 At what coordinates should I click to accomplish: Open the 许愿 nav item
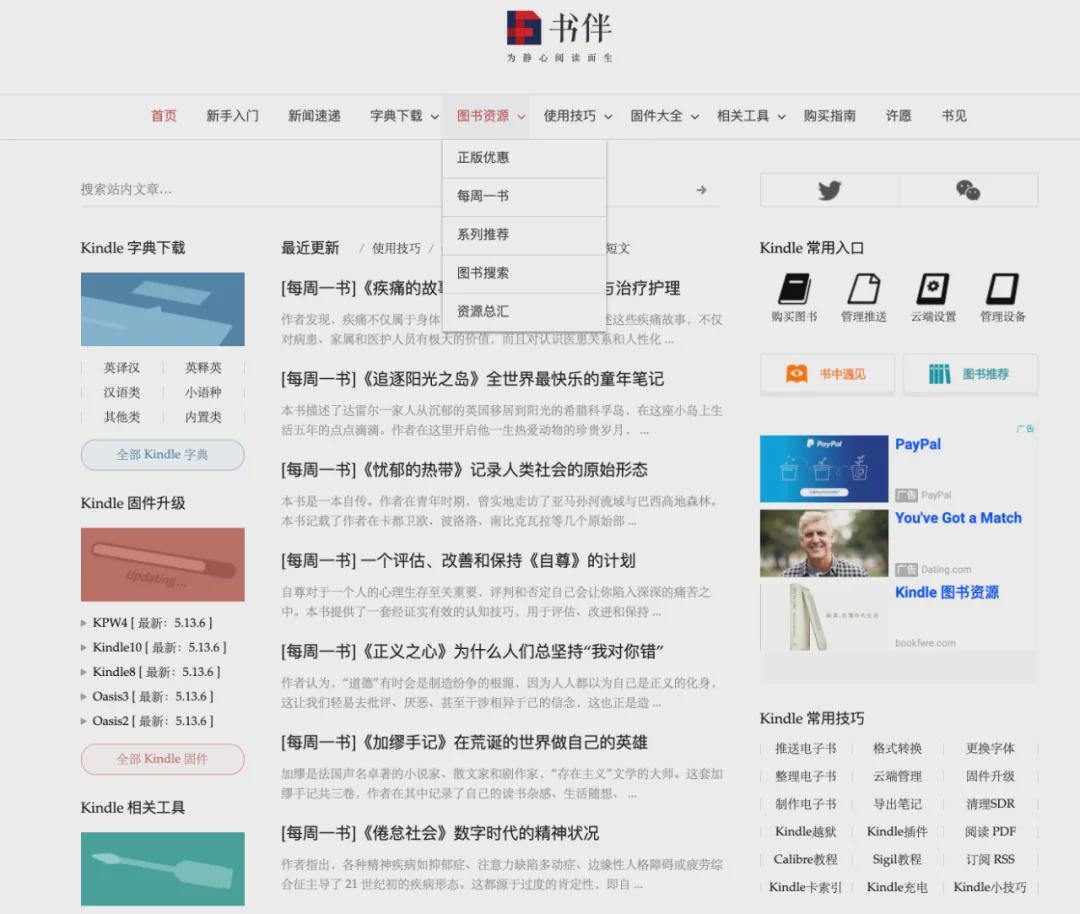898,116
